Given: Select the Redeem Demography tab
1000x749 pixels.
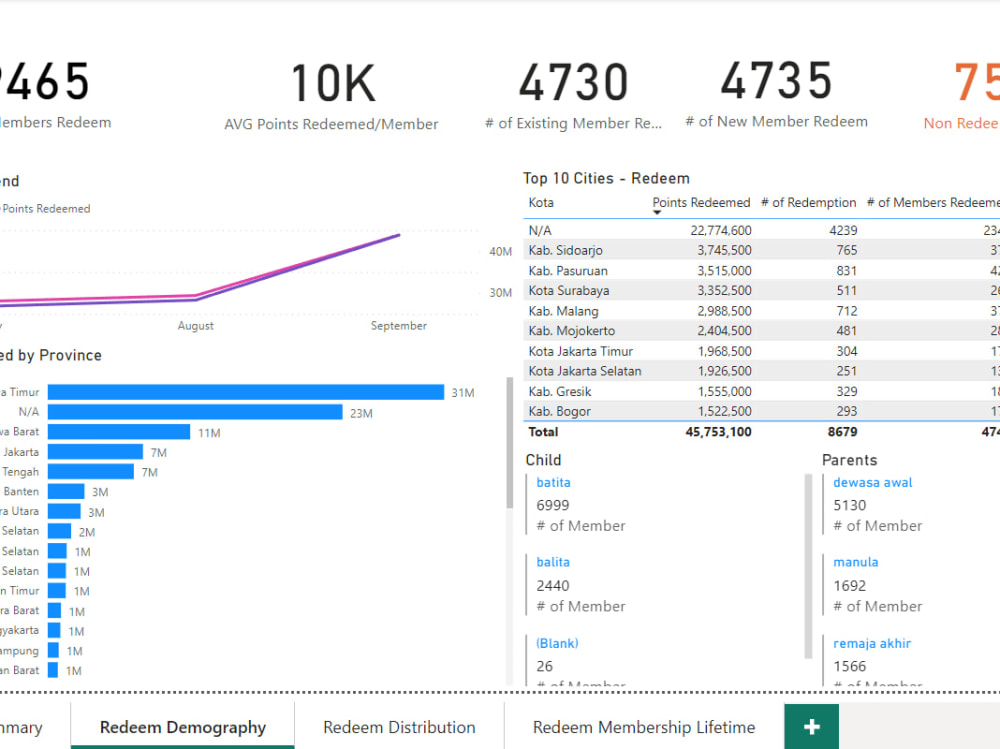Looking at the screenshot, I should pos(182,727).
